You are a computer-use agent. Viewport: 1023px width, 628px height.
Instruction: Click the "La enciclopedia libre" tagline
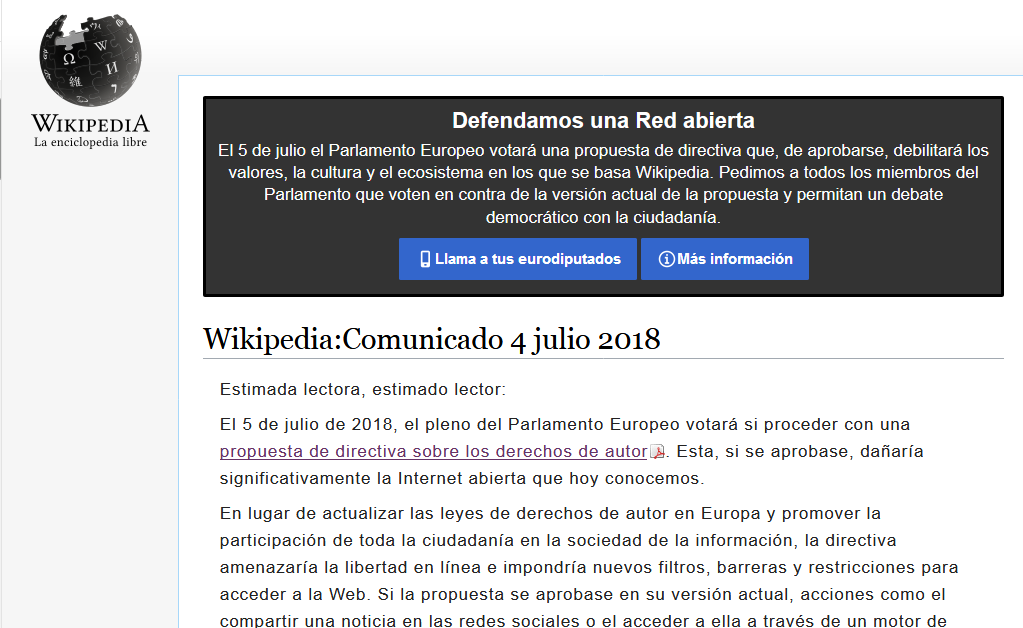(x=90, y=142)
